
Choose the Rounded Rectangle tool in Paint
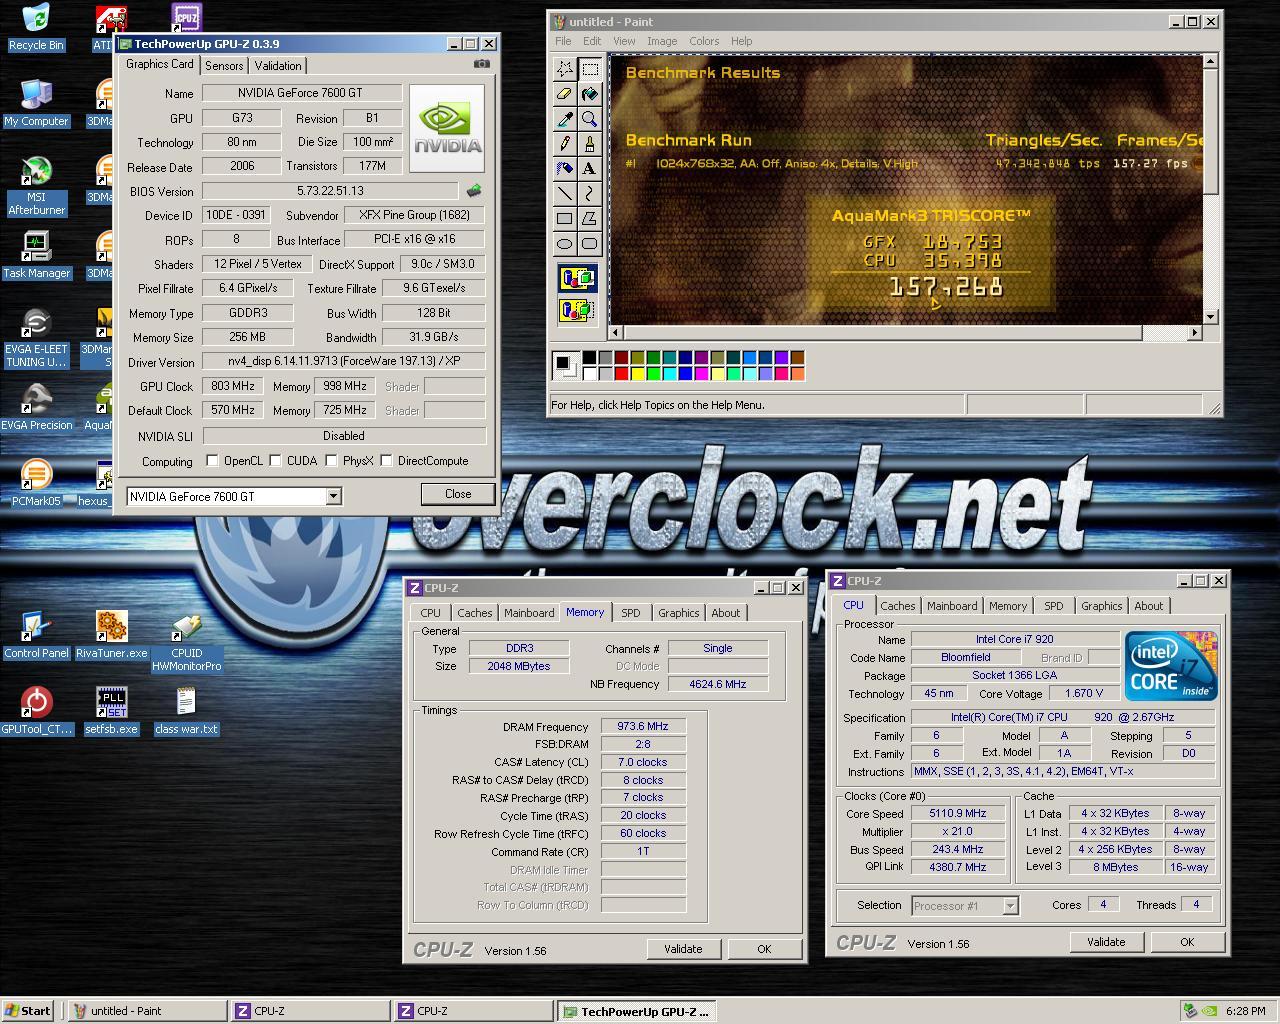tap(590, 244)
